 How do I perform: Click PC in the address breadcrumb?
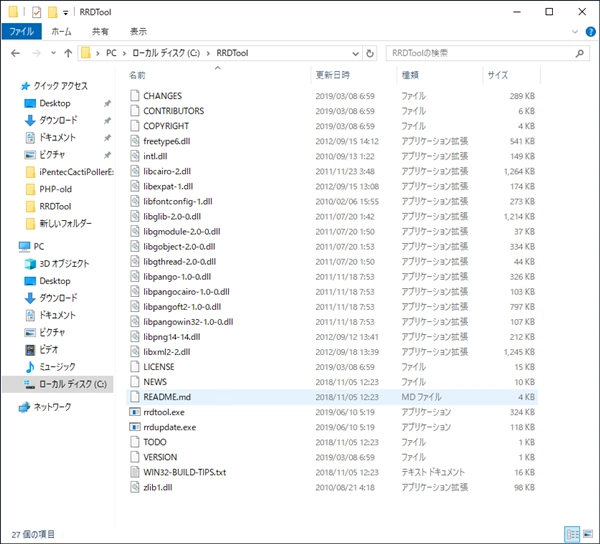coord(111,53)
